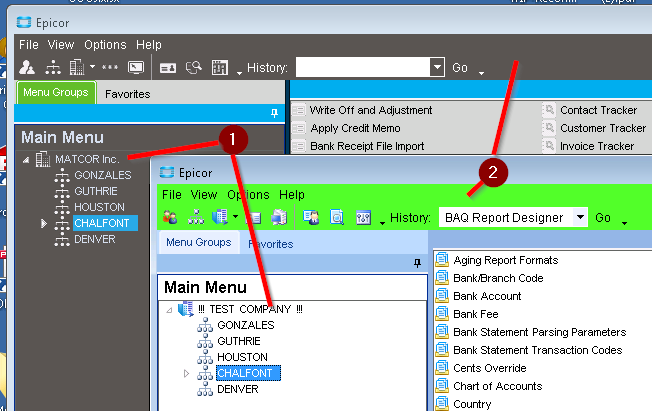Collapse MATCOR Inc. tree node
The width and height of the screenshot is (652, 411).
click(26, 160)
